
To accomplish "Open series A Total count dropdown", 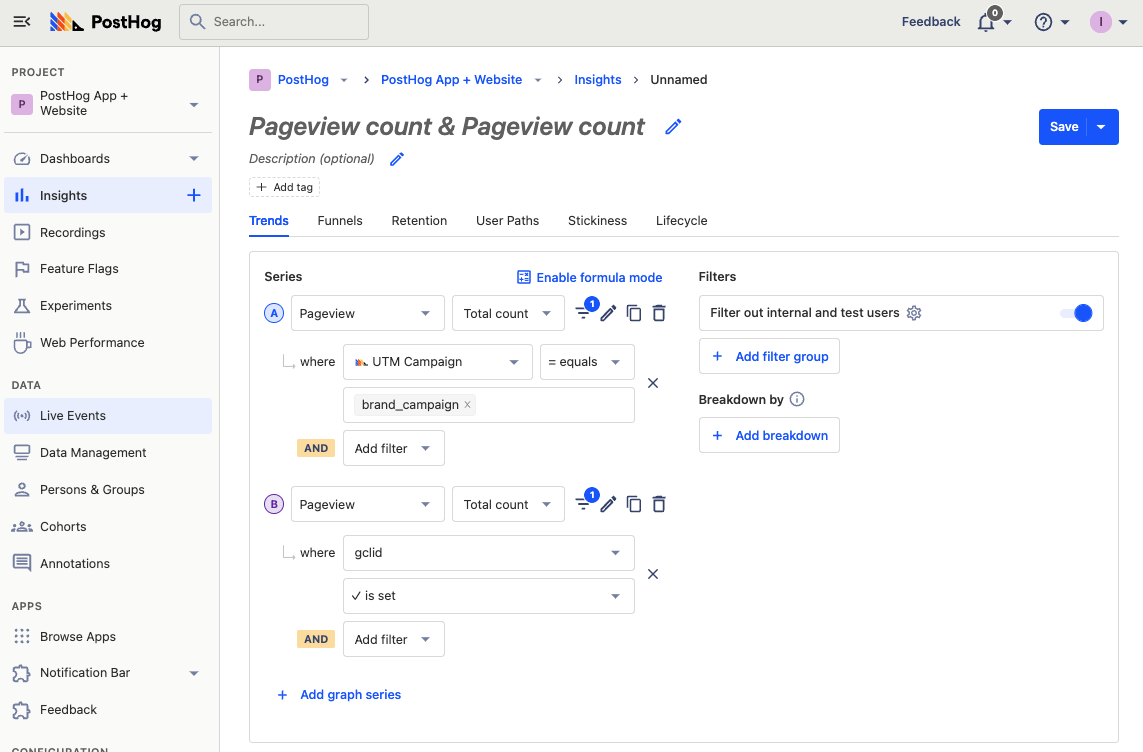I will (x=507, y=313).
